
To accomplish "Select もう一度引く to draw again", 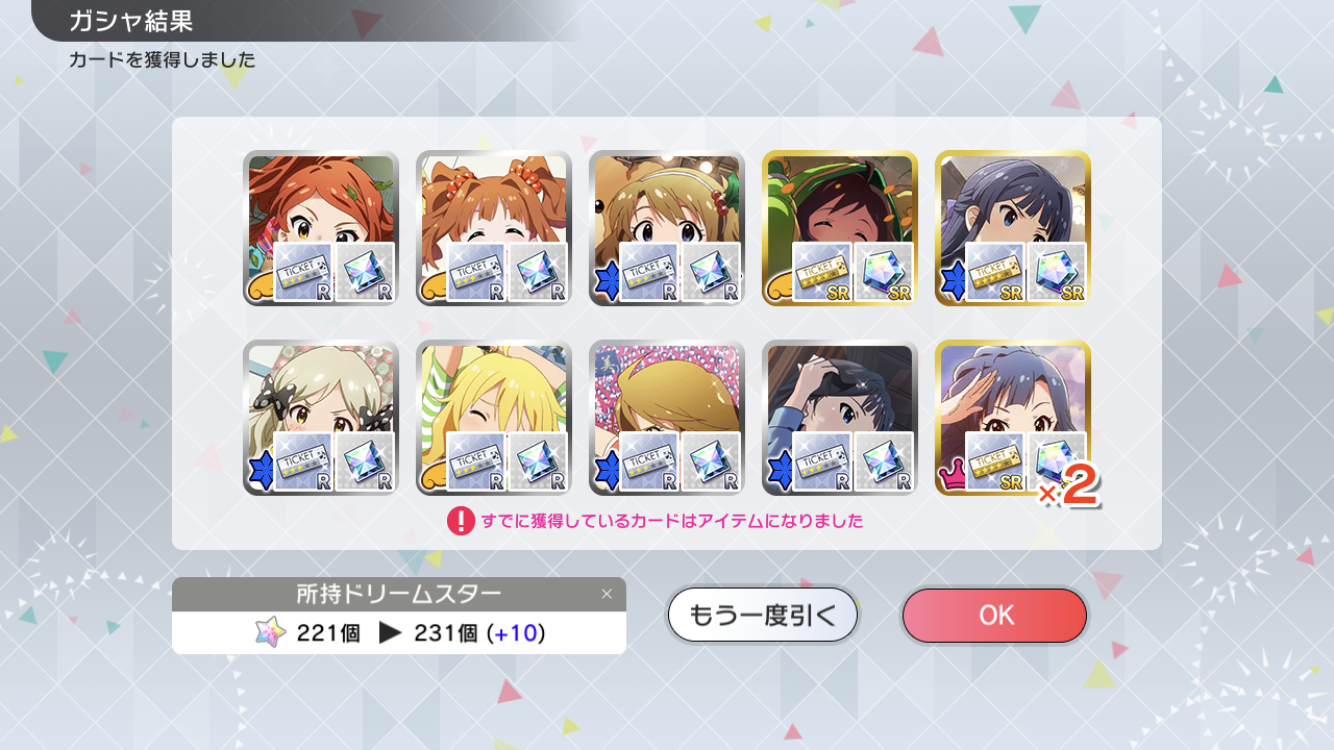I will tap(763, 615).
